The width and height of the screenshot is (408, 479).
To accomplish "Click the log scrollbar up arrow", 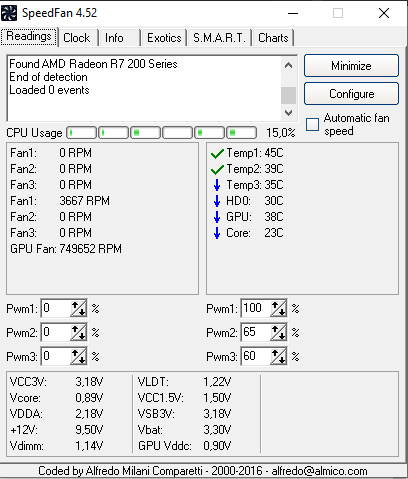I will 289,65.
